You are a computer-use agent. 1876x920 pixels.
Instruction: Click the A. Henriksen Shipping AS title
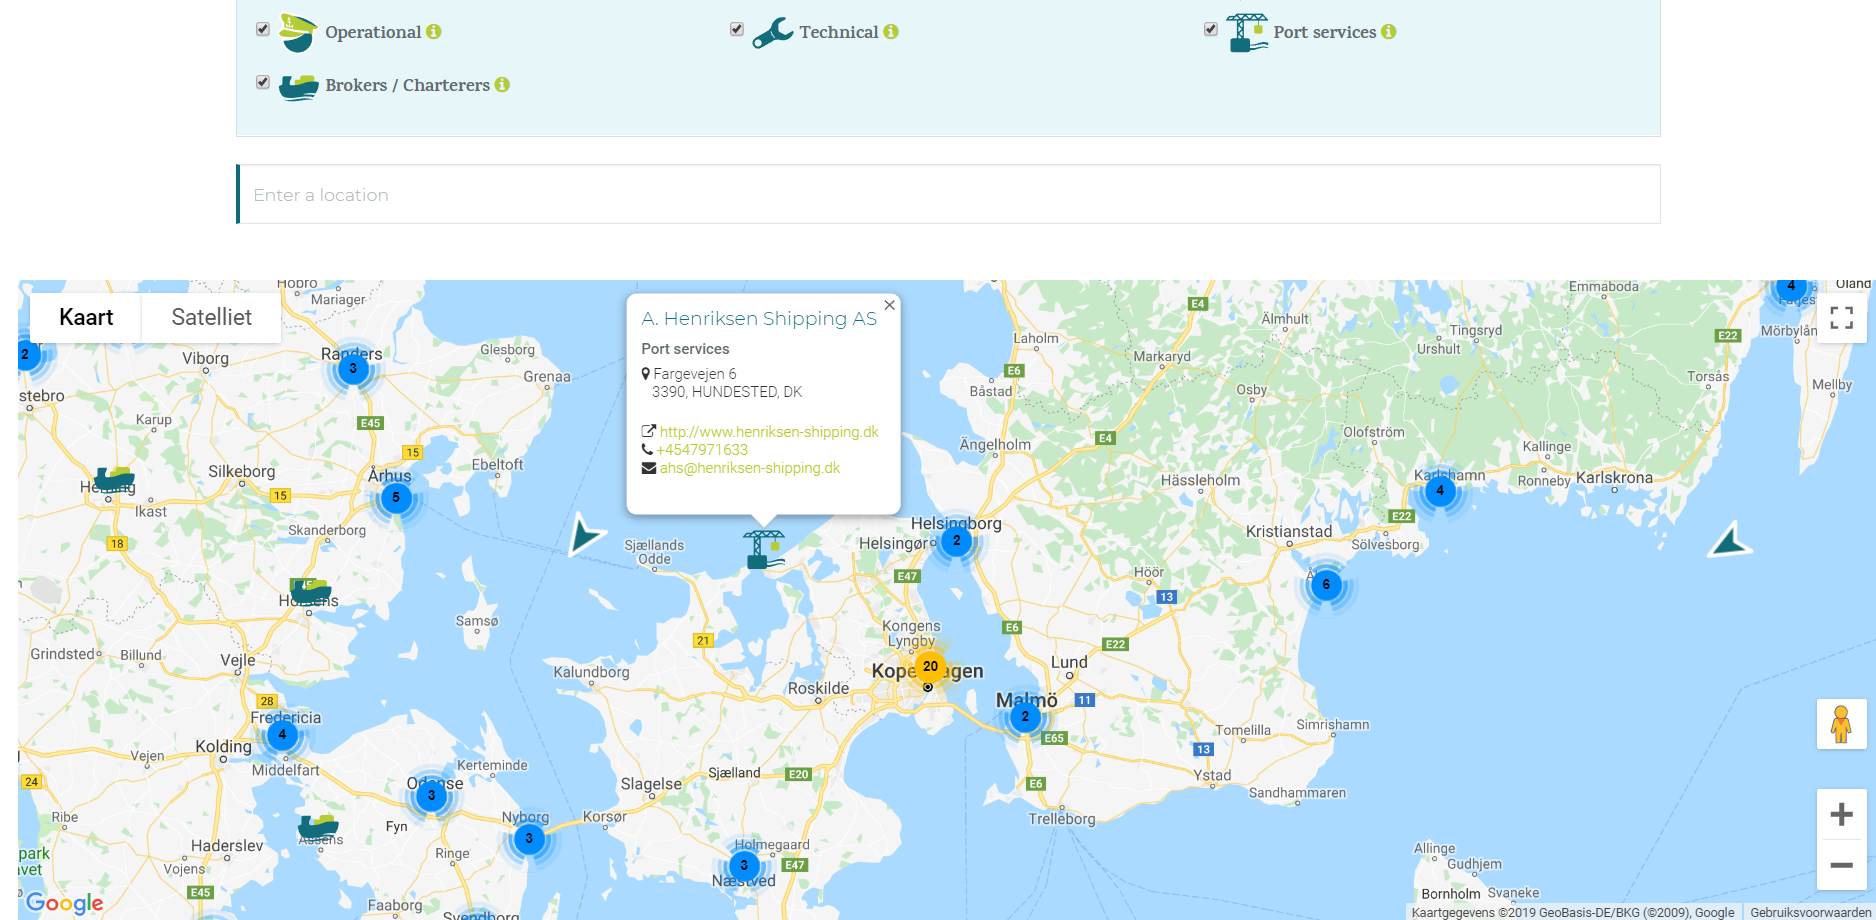coord(759,318)
